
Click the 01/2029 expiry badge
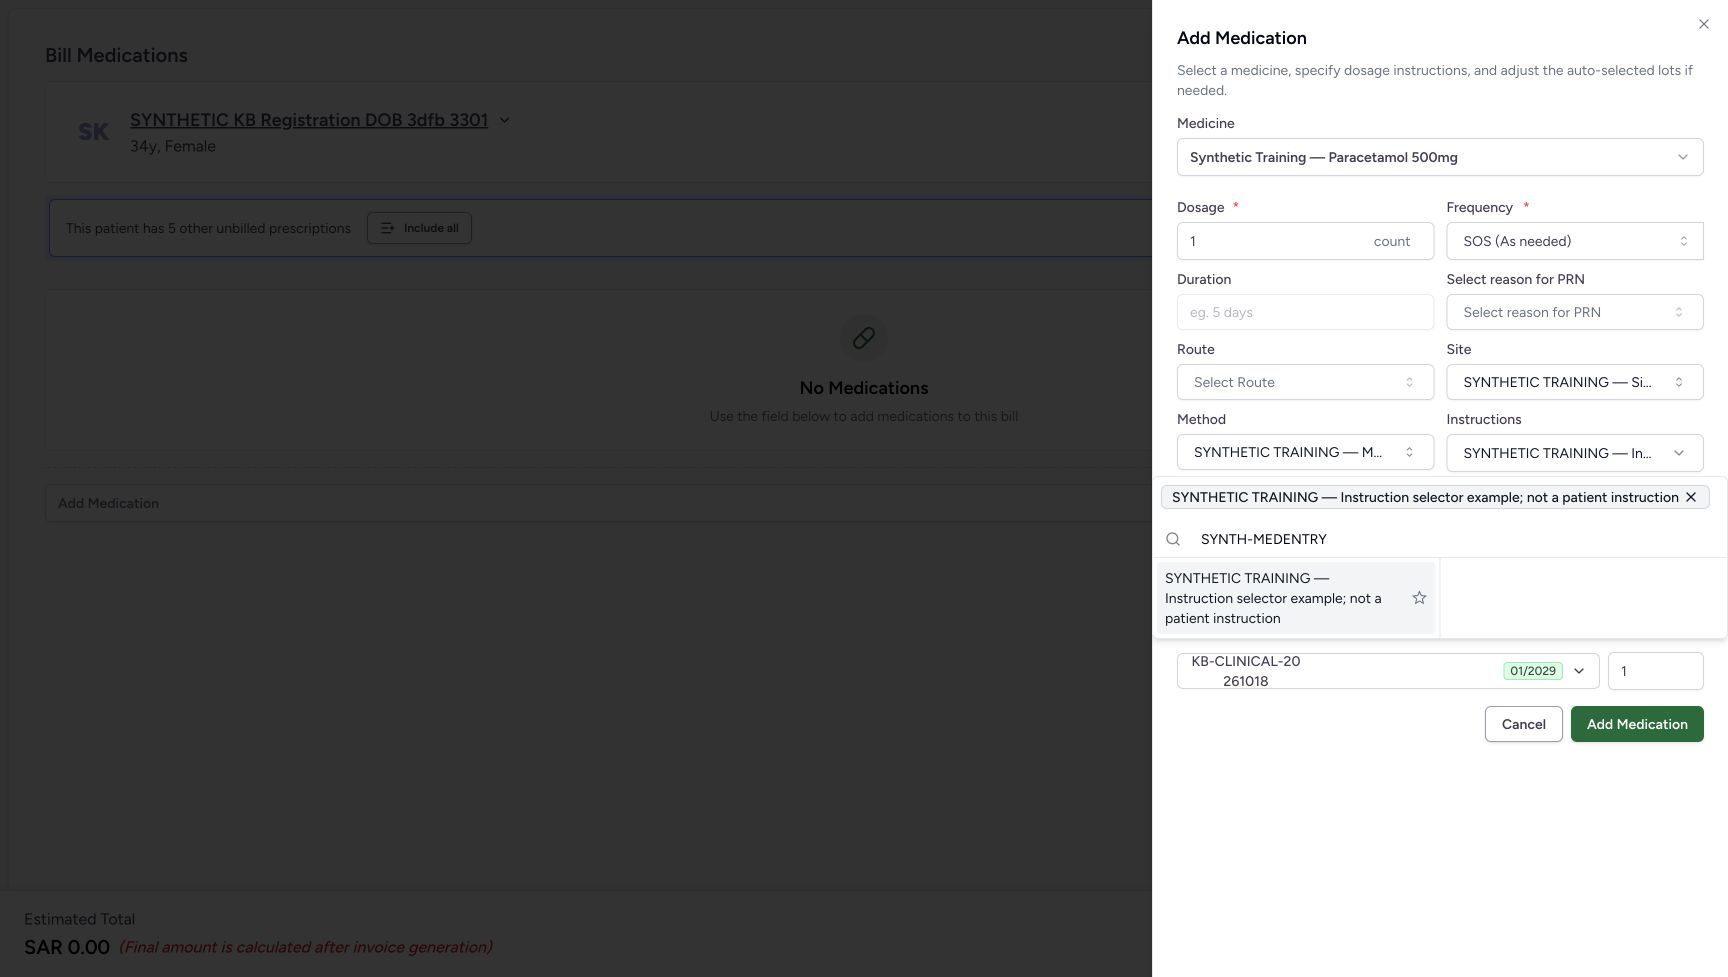point(1533,671)
